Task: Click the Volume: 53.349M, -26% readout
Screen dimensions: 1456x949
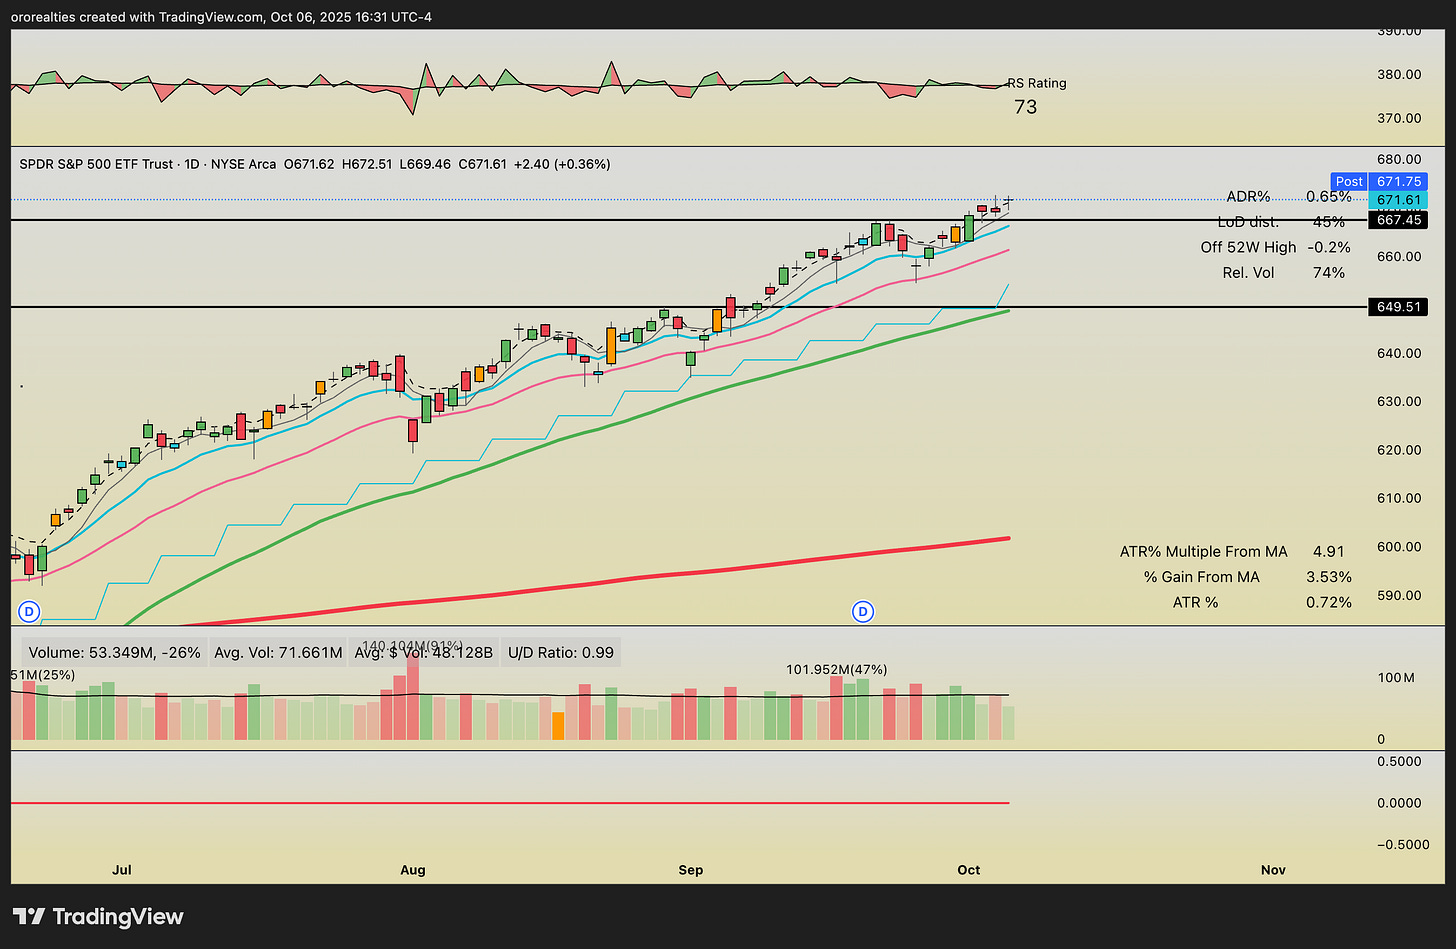Action: click(115, 653)
